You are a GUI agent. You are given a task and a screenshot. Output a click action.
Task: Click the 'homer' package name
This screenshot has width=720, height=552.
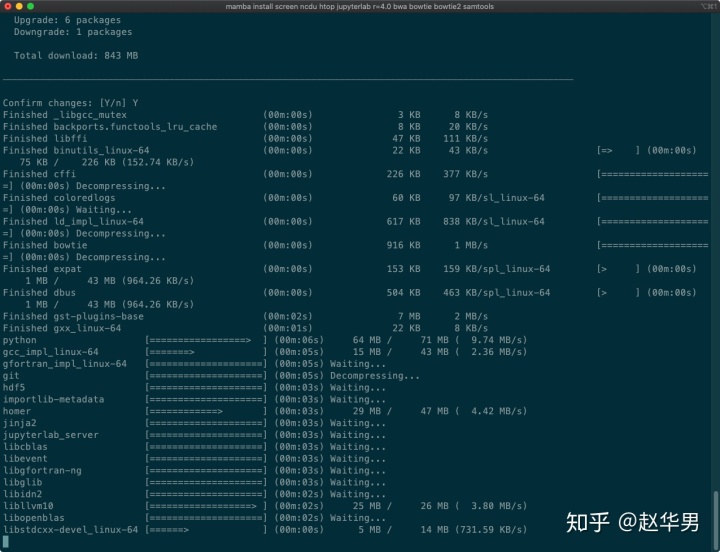point(17,411)
